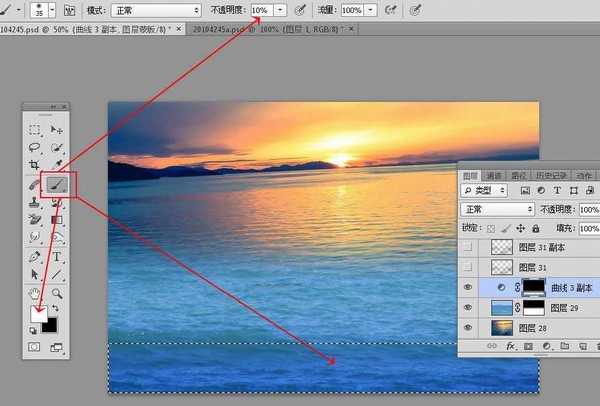Click the white foreground color swatch

[x=35, y=317]
